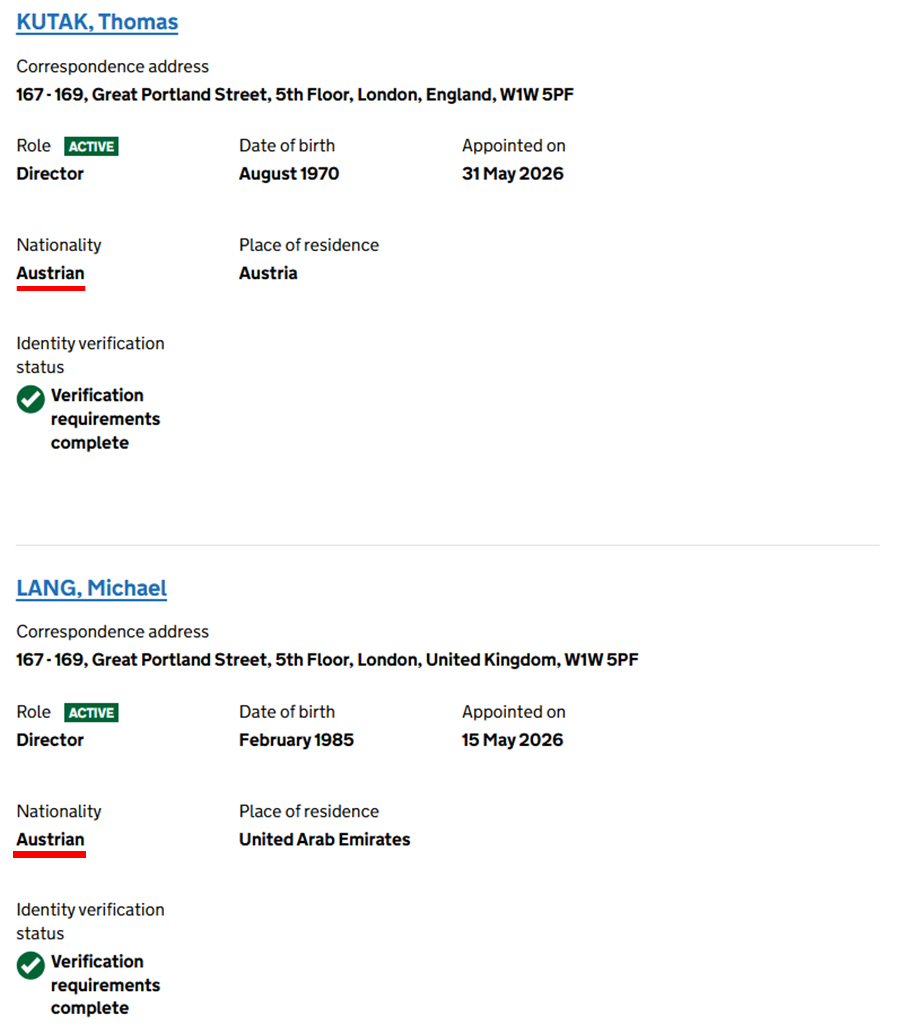This screenshot has width=899, height=1032.
Task: Click the appointed date 31 May 2026
Action: pos(513,174)
